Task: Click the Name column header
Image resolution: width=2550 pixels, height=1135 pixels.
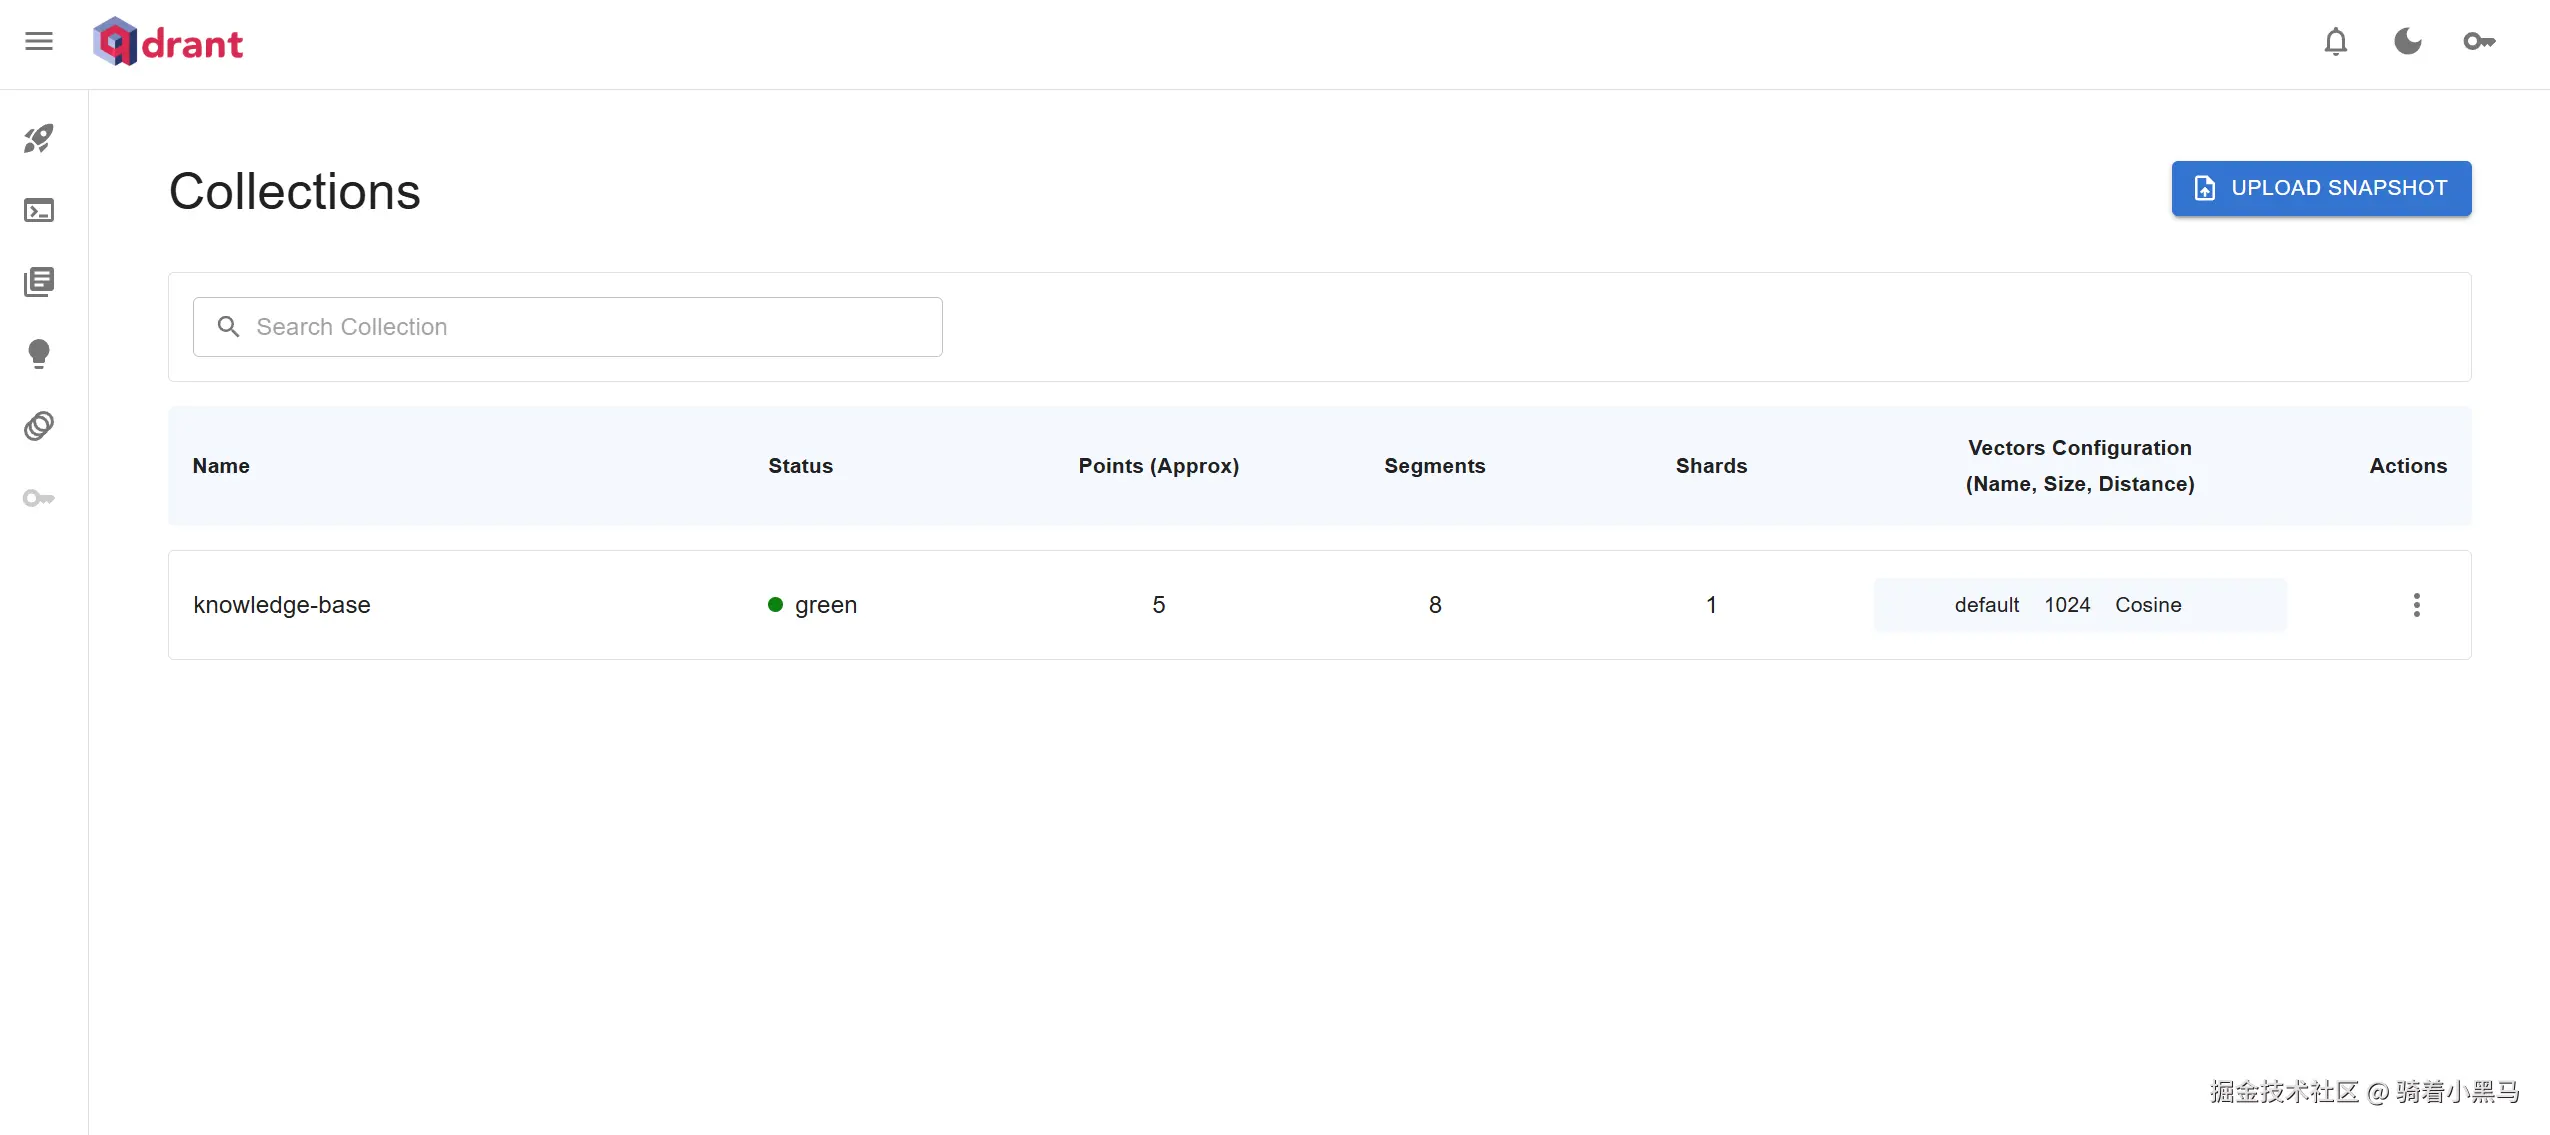Action: (x=221, y=466)
